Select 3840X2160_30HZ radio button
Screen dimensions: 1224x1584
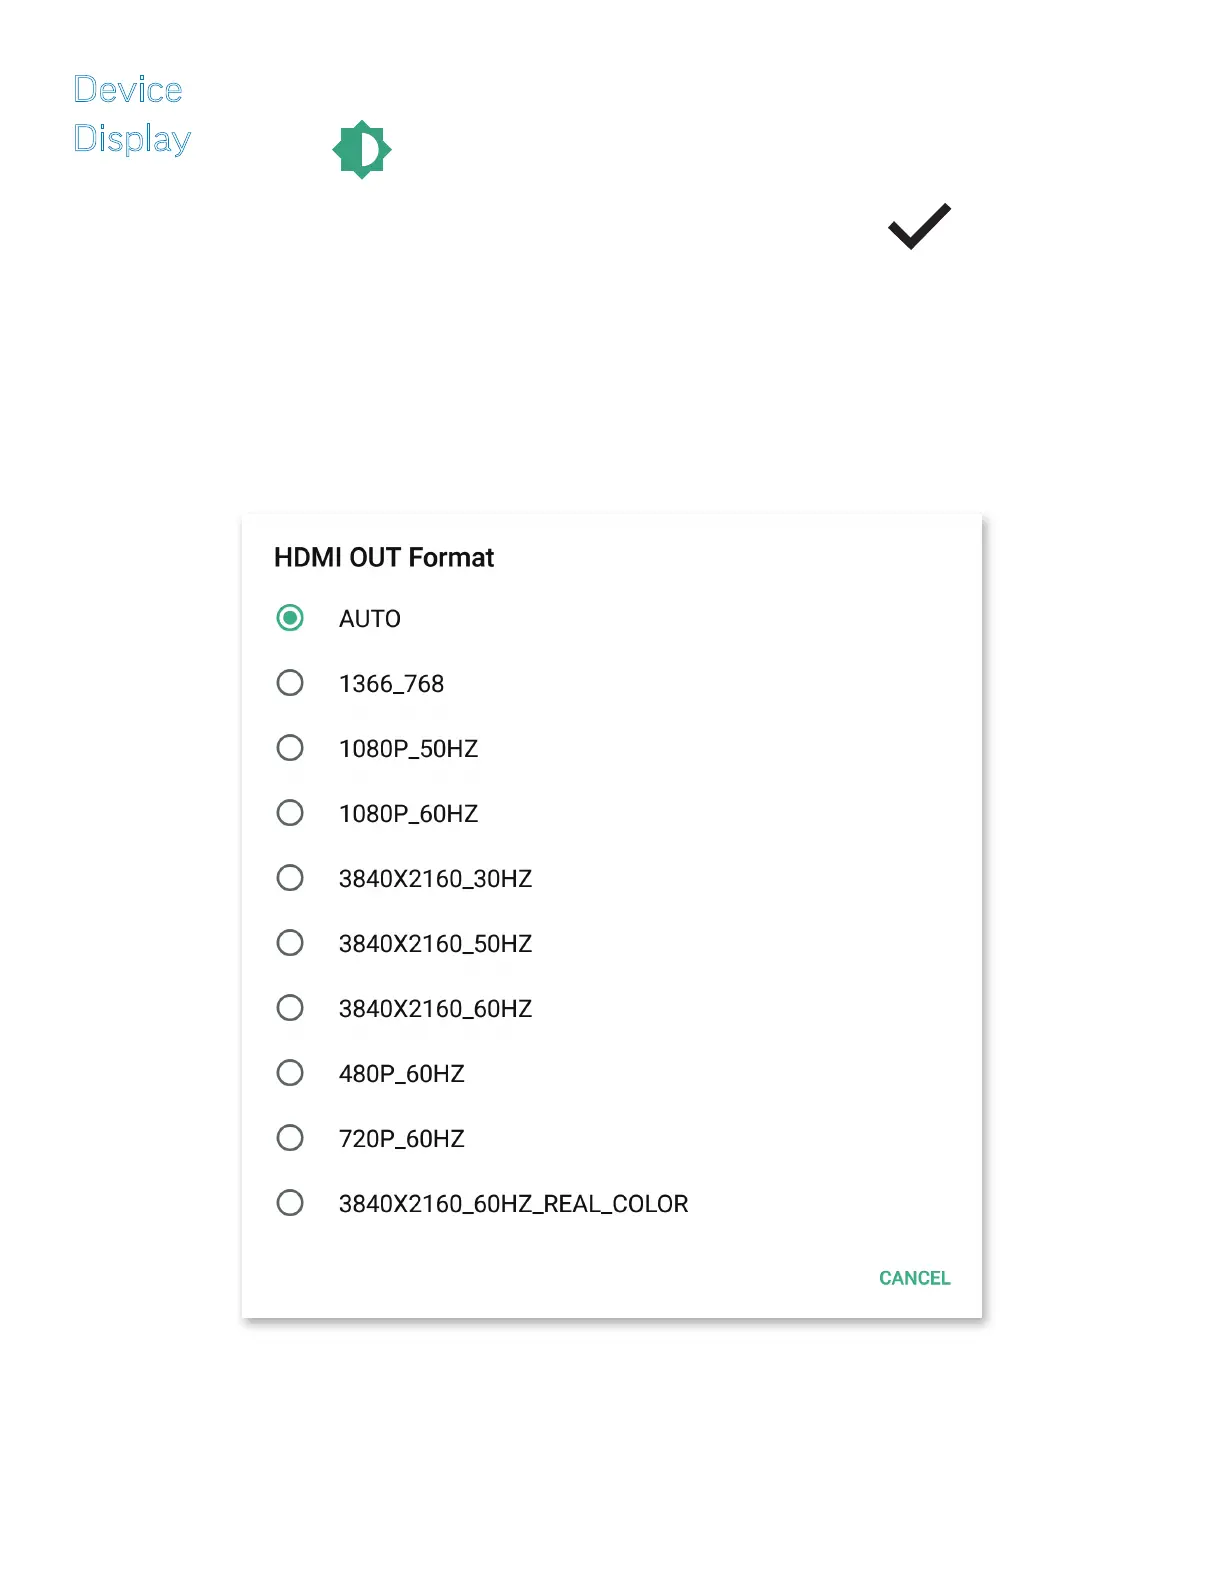click(x=290, y=878)
